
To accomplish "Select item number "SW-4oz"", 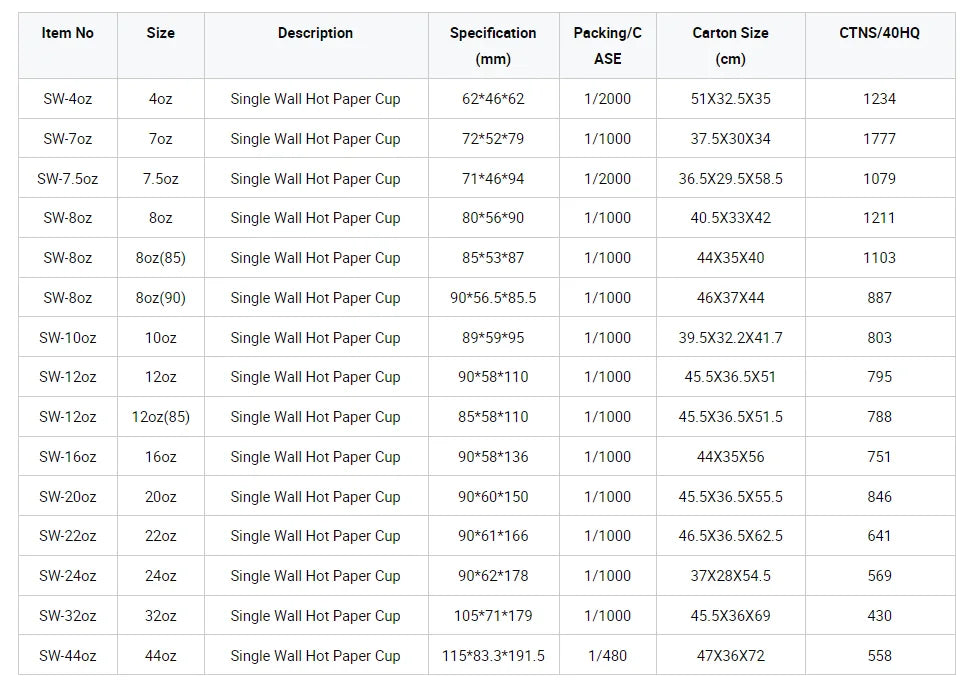I will pos(68,99).
